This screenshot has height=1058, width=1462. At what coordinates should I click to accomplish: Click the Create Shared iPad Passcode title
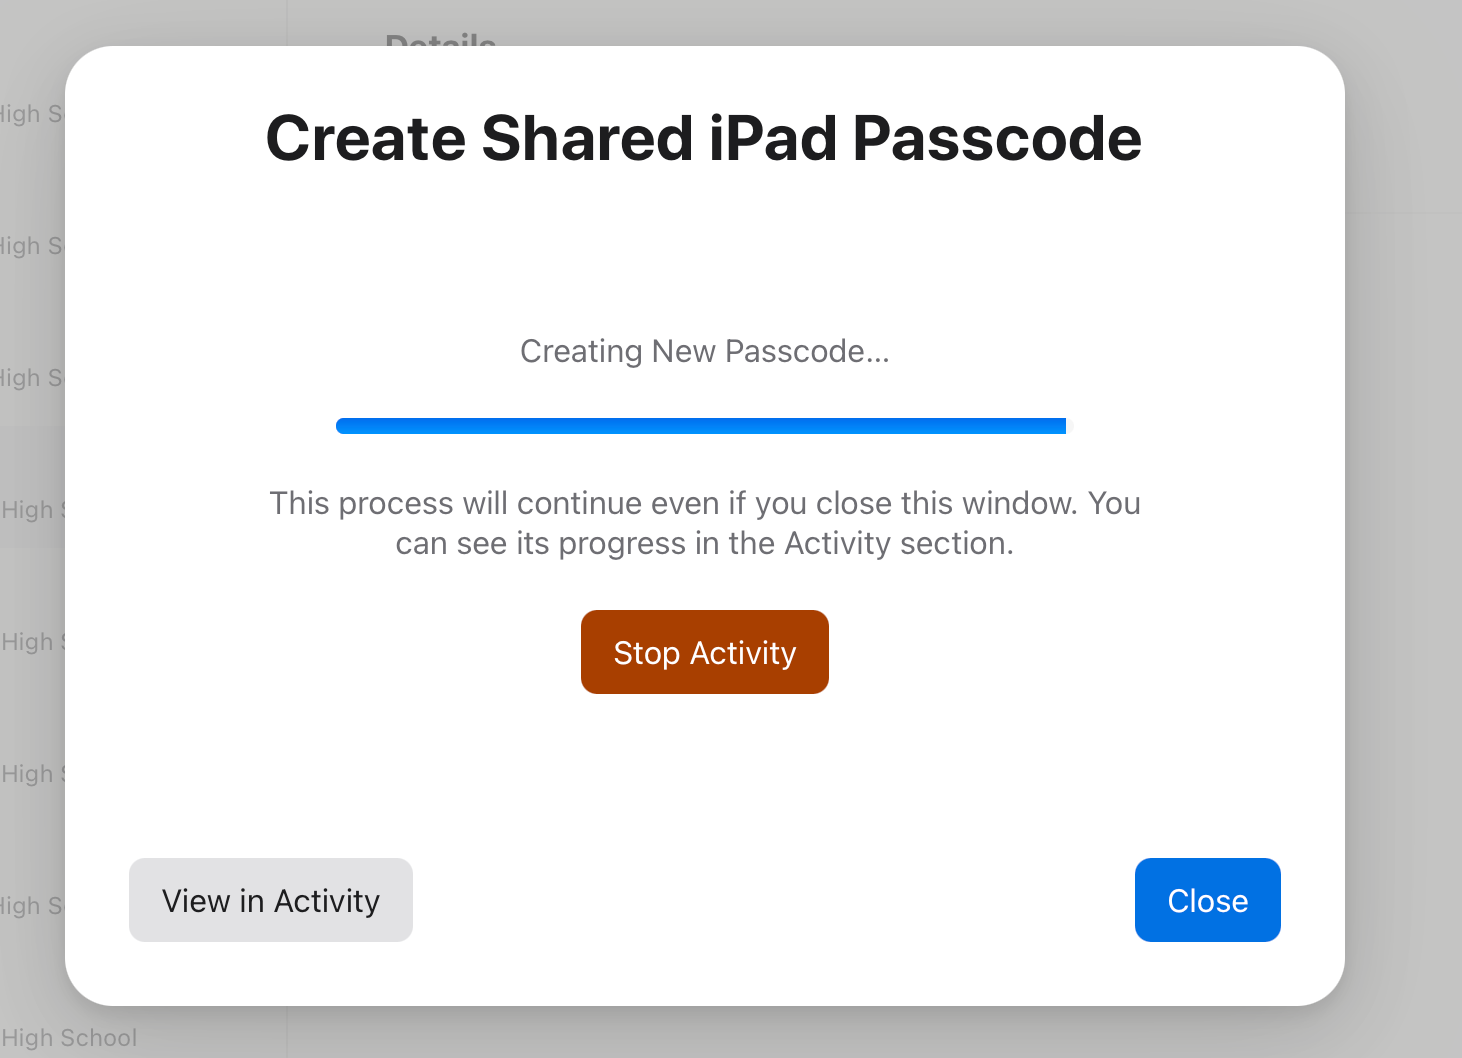(x=703, y=138)
